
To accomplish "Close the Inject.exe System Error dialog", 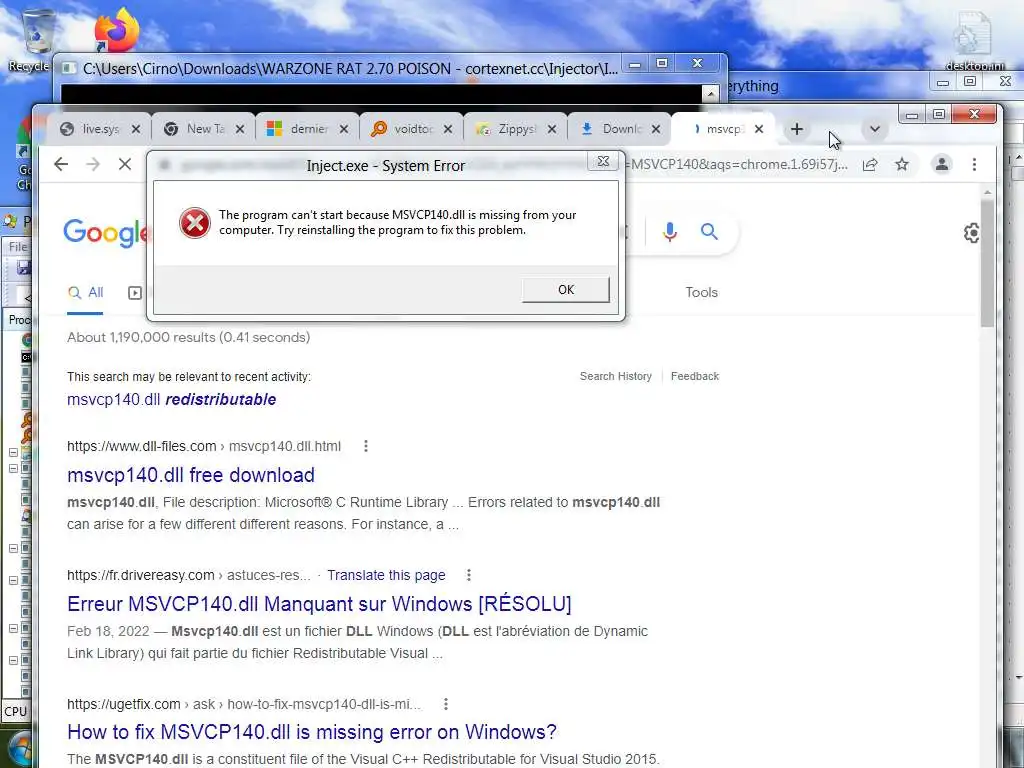I will [603, 161].
